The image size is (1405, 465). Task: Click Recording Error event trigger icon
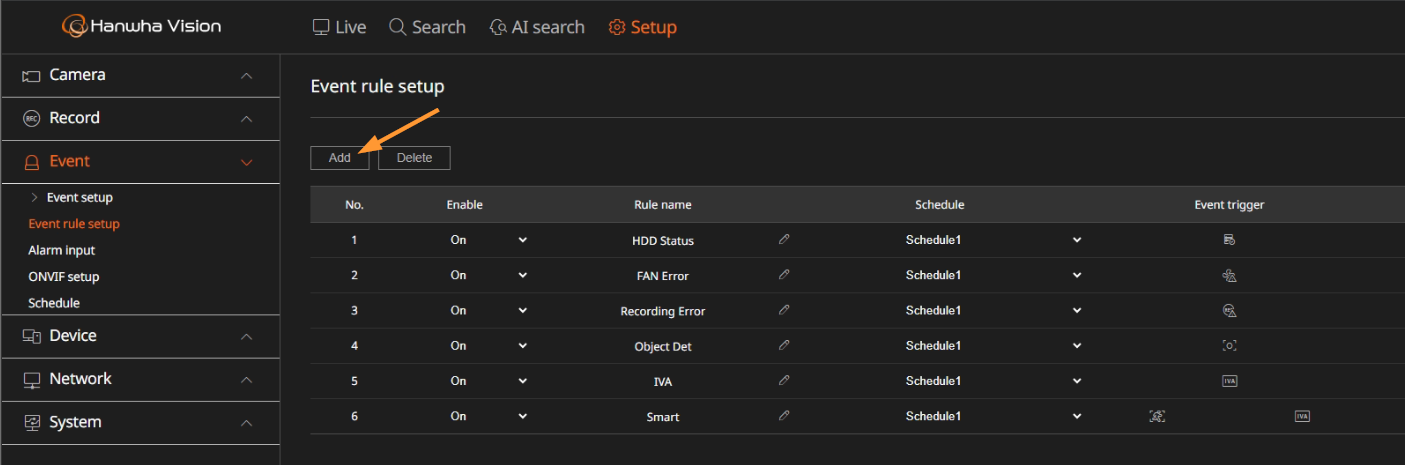click(x=1230, y=310)
